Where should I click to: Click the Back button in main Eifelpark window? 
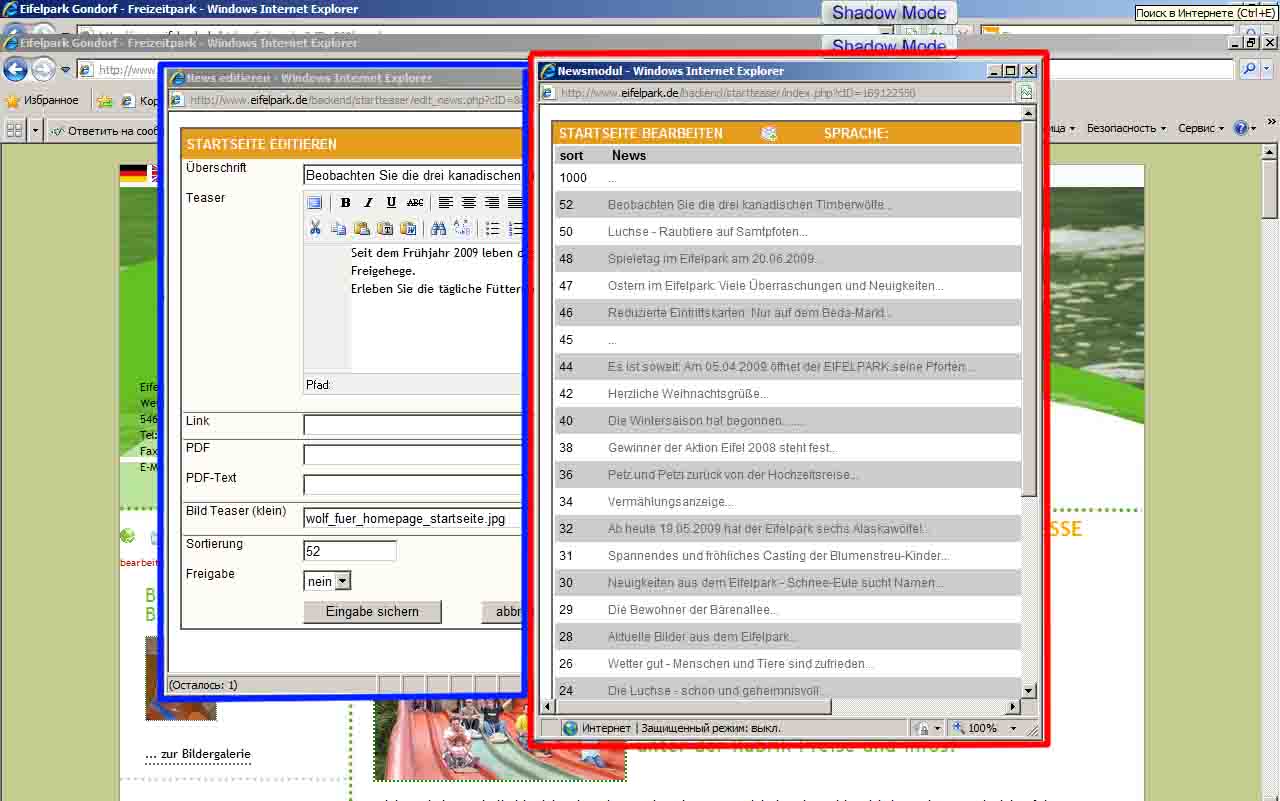click(x=15, y=69)
